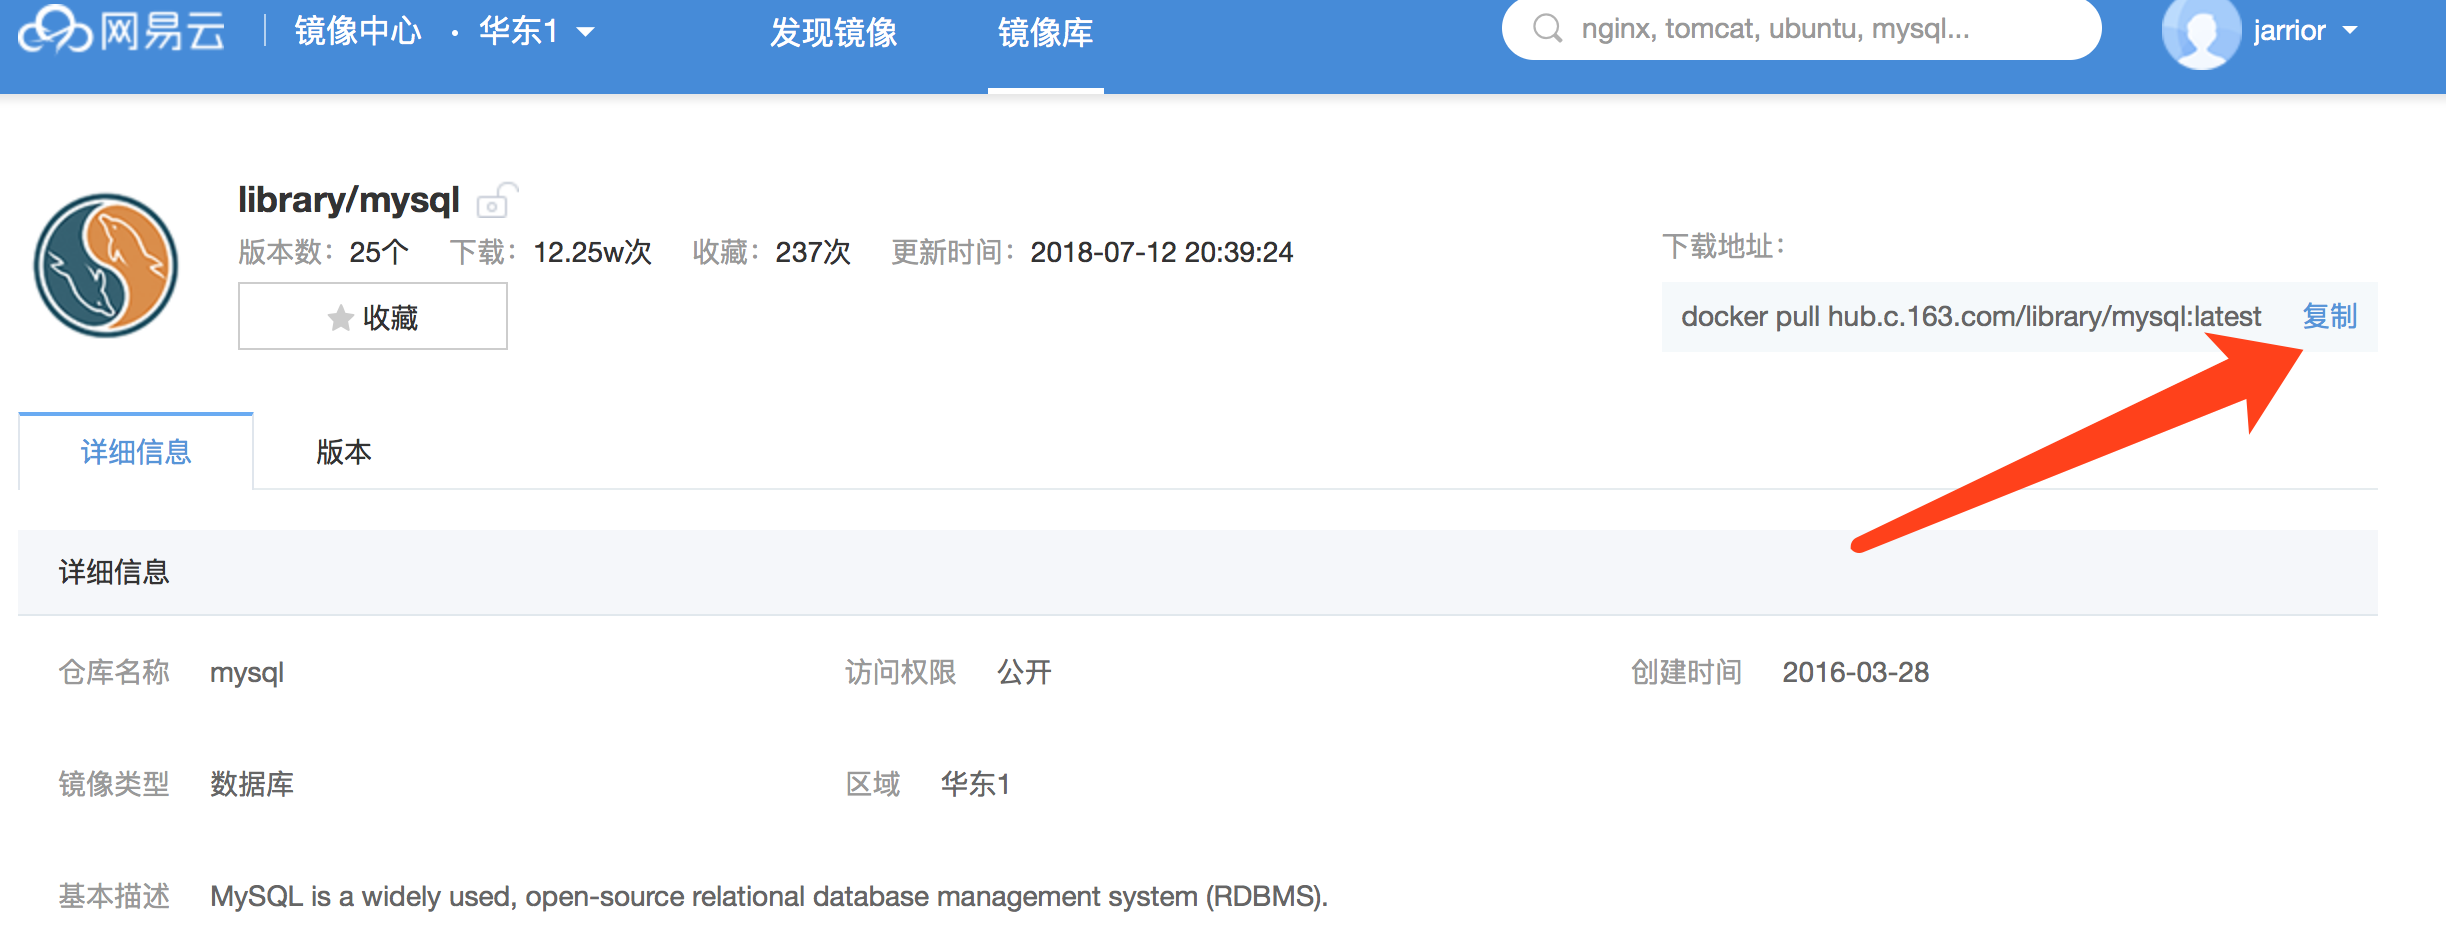Click the repository name value mysql
Image resolution: width=2446 pixels, height=952 pixels.
coord(247,672)
